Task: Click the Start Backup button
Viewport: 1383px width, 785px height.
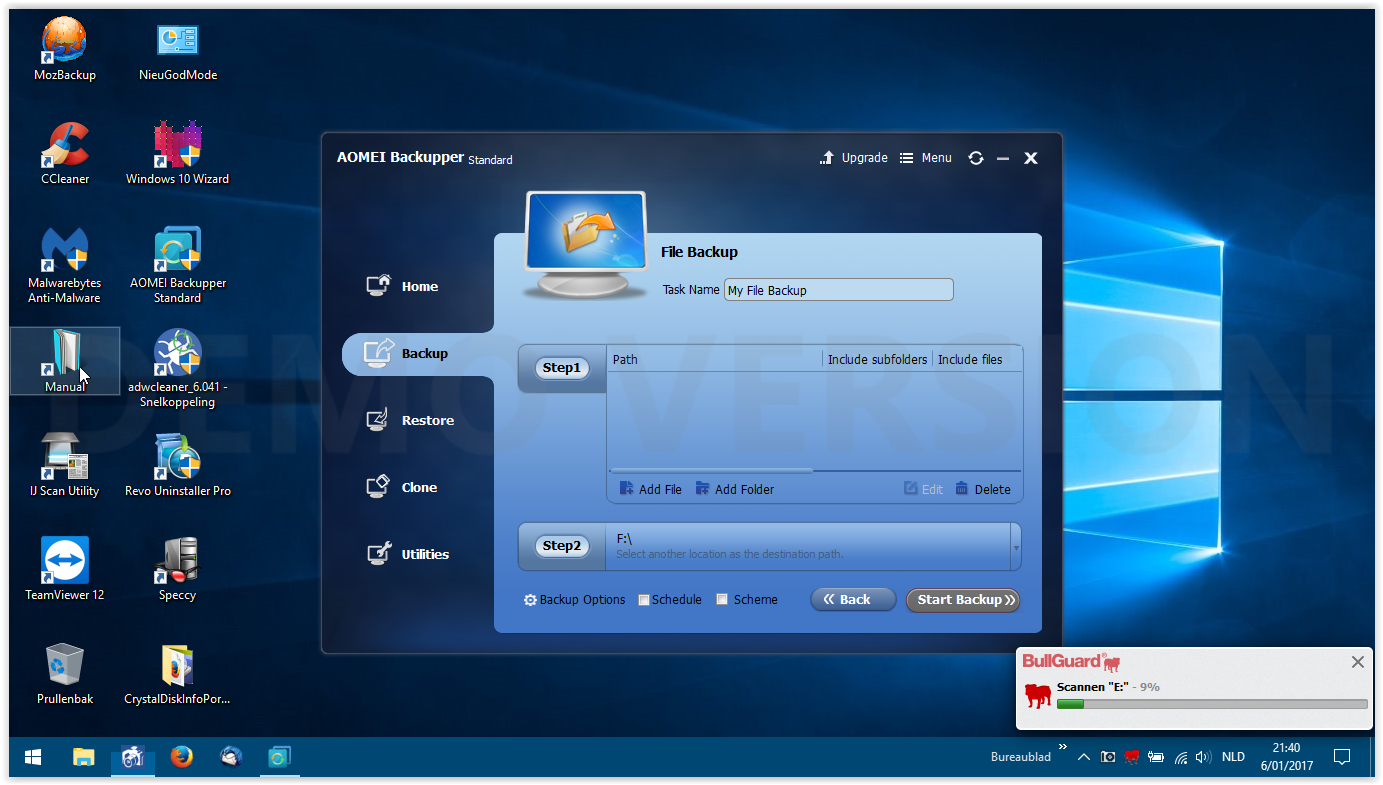Action: click(963, 600)
